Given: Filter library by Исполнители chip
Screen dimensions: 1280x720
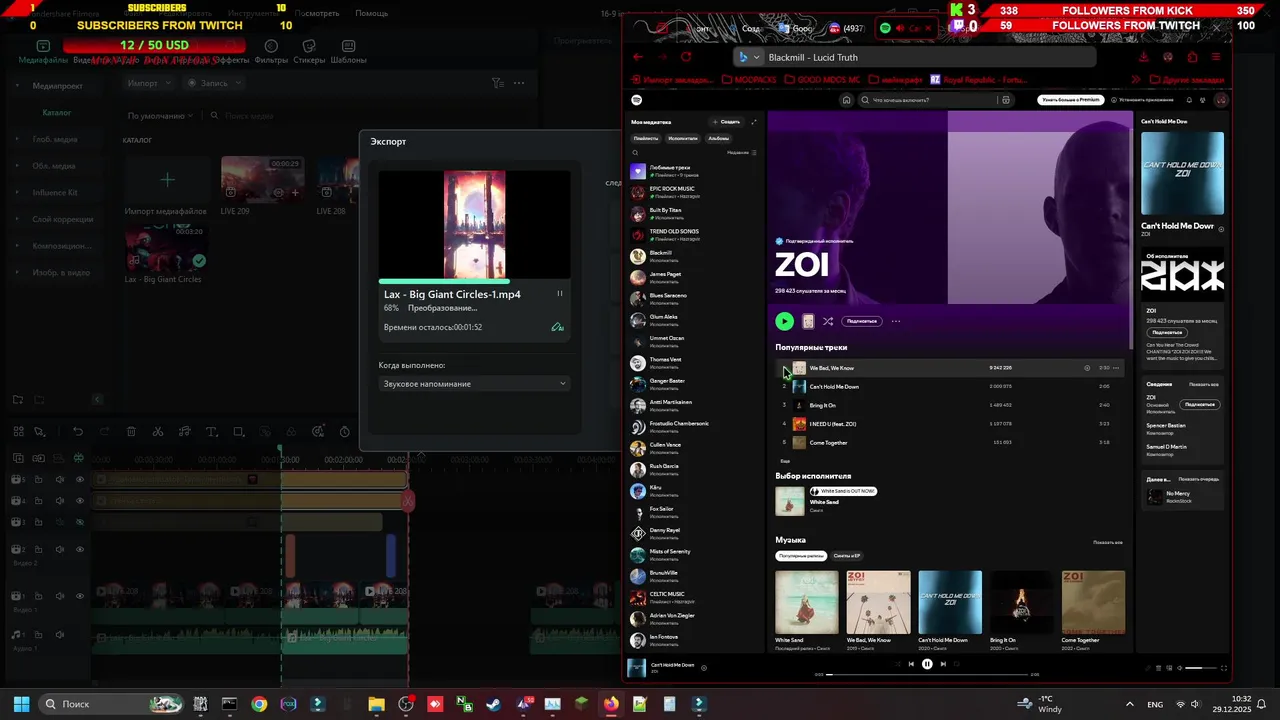Looking at the screenshot, I should pyautogui.click(x=683, y=138).
